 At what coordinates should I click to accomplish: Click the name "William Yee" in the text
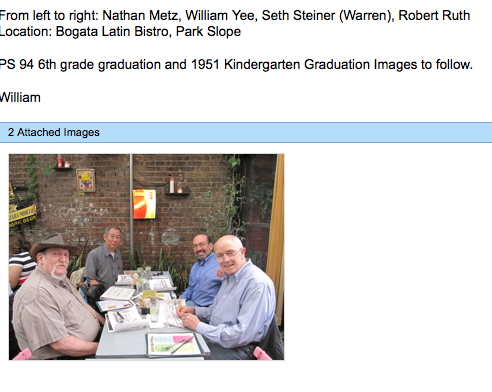click(221, 15)
